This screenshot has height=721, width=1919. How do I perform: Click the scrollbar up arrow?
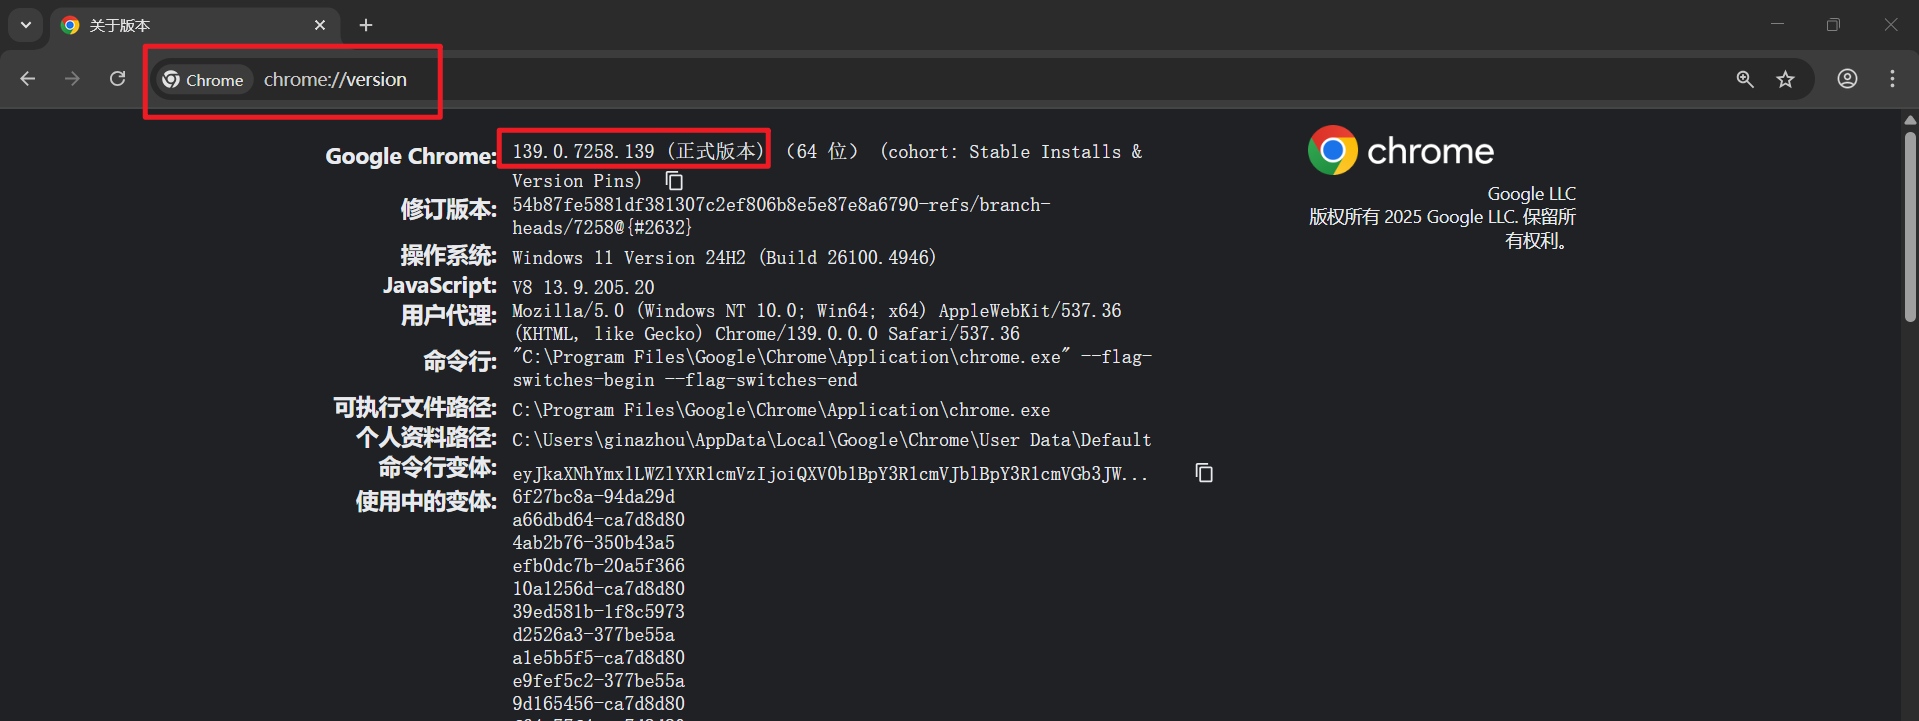(1910, 120)
